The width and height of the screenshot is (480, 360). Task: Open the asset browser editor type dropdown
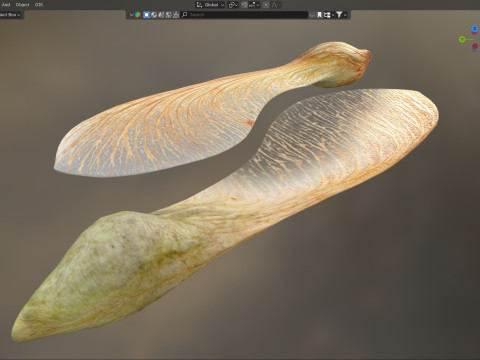tap(131, 15)
